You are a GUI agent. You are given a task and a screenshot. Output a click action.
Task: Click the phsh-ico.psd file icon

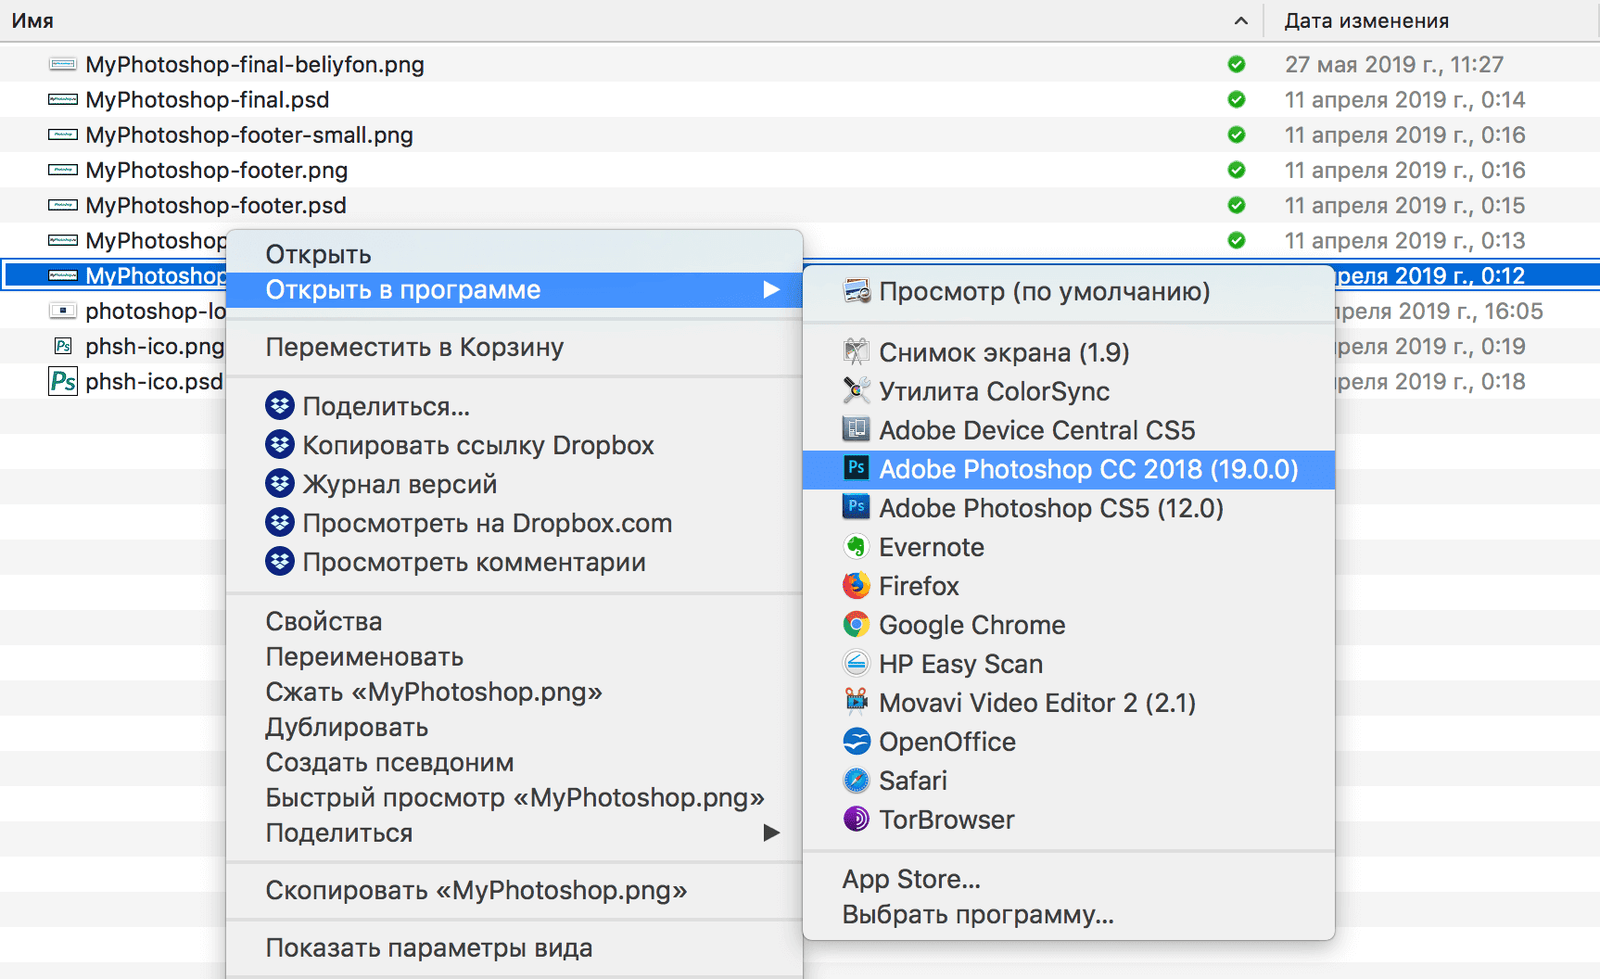pos(63,382)
